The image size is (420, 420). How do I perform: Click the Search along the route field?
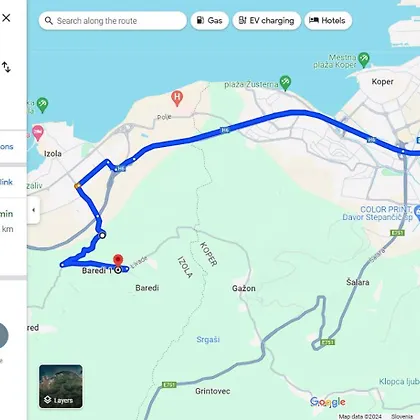pos(113,21)
